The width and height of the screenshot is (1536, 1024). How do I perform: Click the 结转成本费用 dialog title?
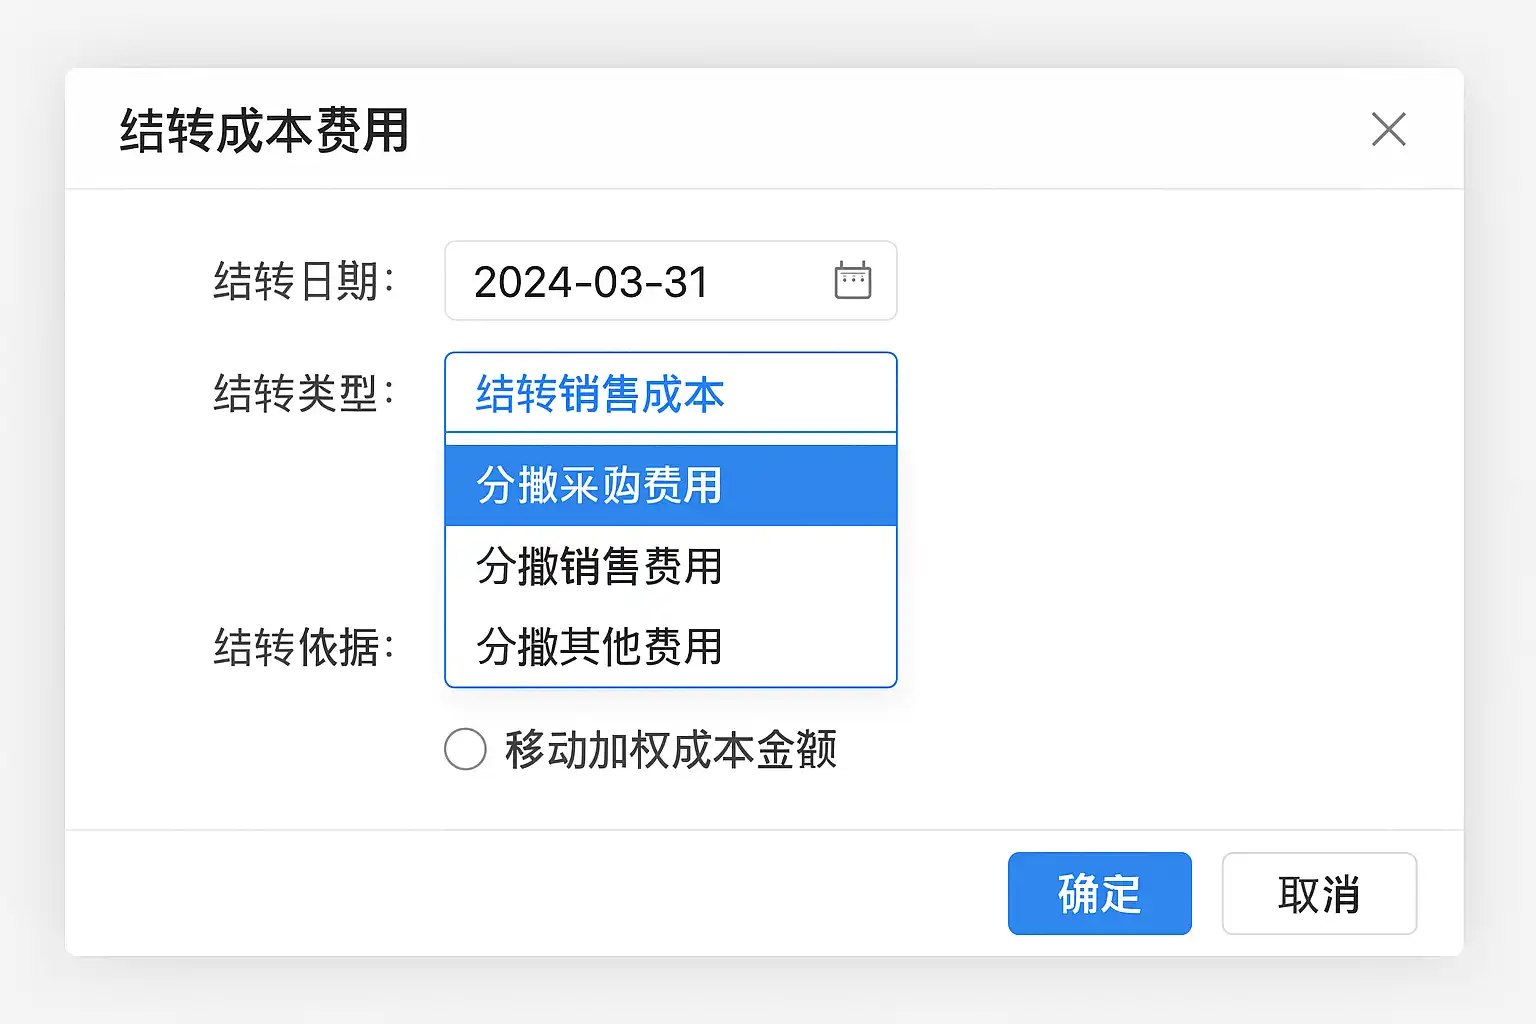[x=264, y=131]
